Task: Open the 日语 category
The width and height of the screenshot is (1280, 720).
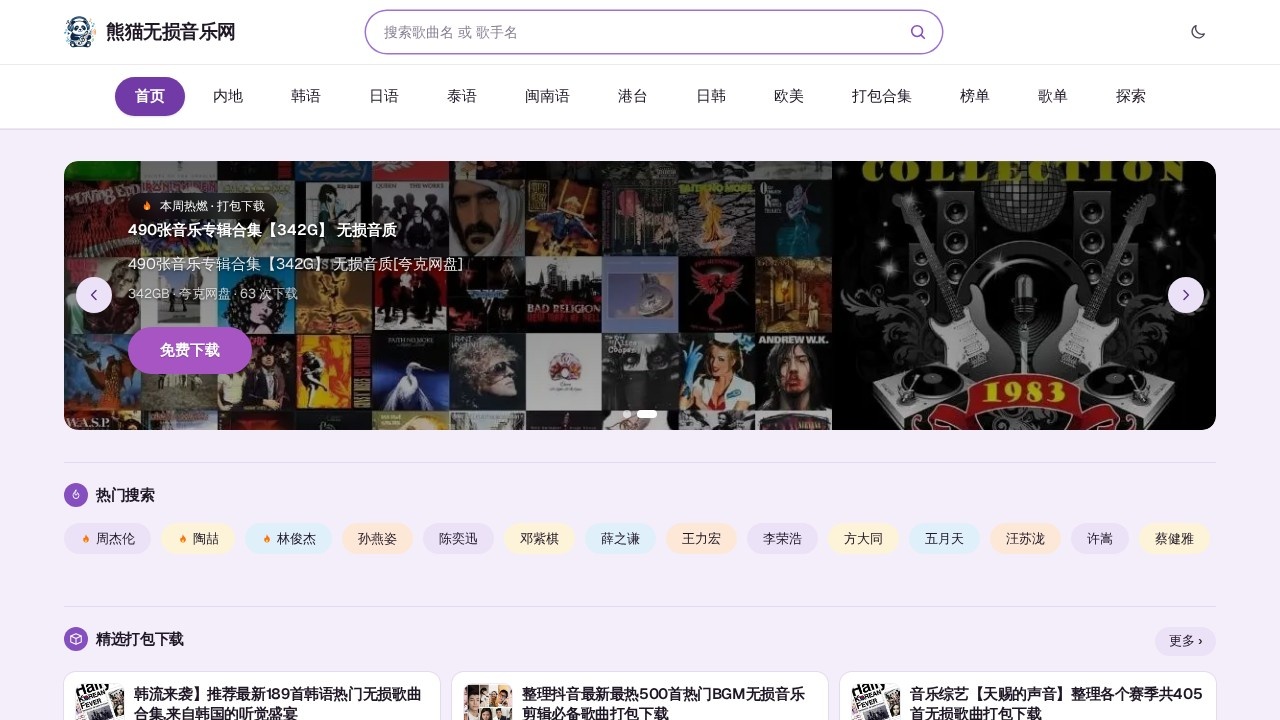Action: [x=384, y=96]
